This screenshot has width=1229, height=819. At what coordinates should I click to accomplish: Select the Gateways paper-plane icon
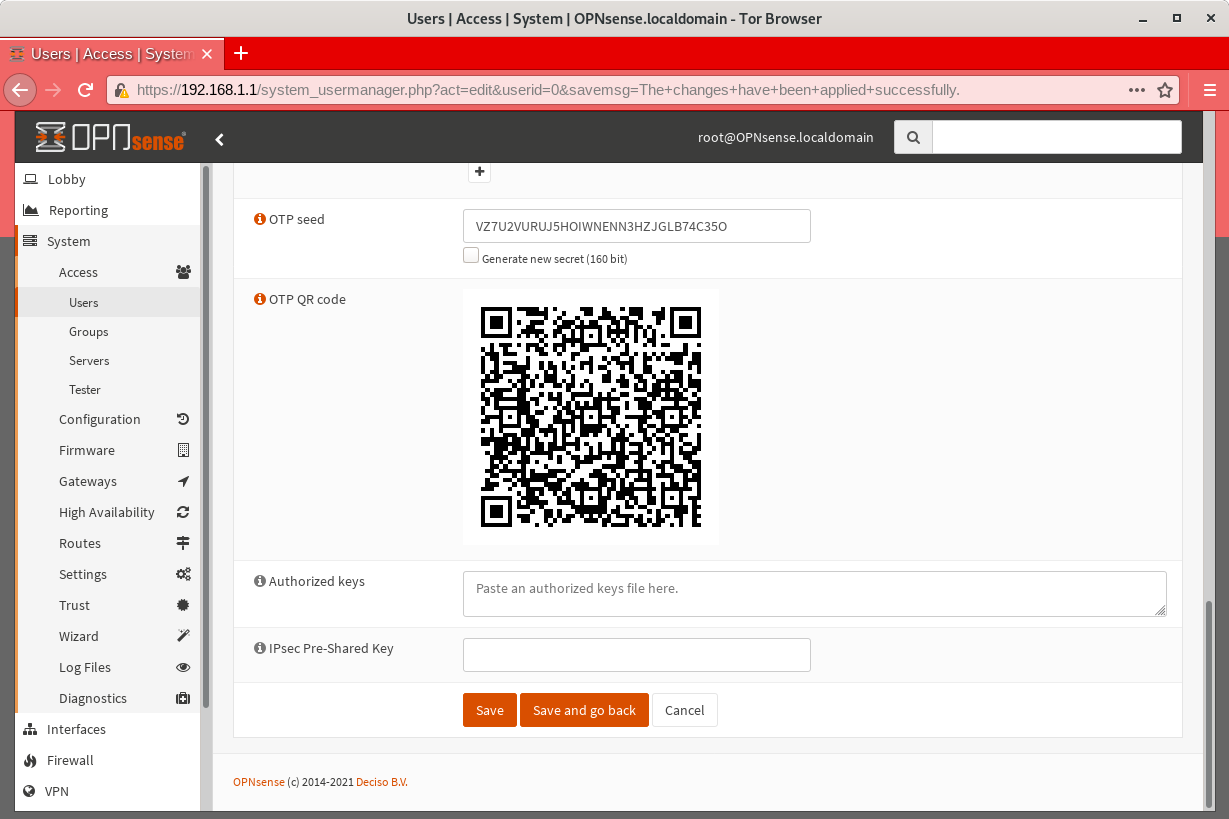click(x=183, y=481)
